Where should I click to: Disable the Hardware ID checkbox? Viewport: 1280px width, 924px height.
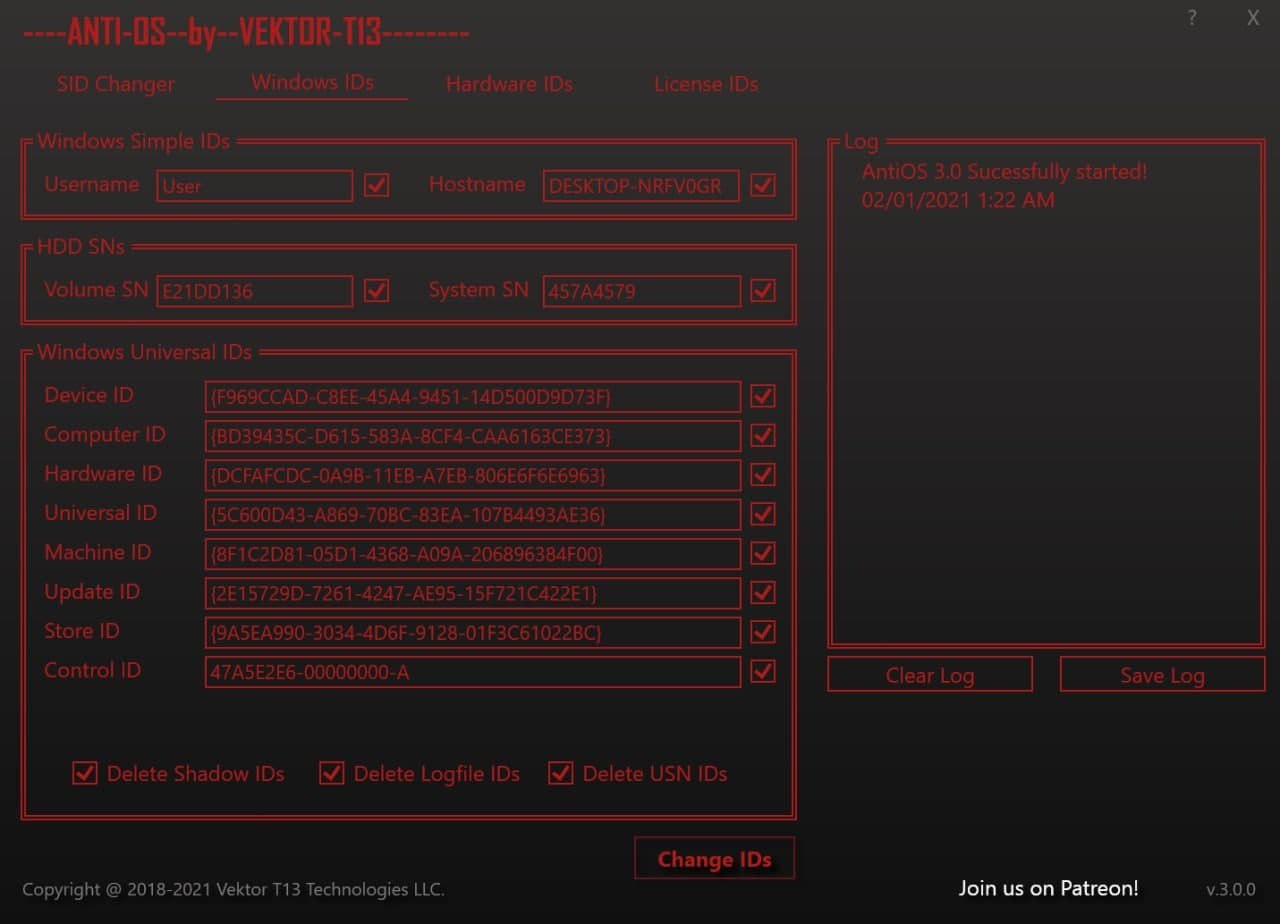[x=763, y=475]
